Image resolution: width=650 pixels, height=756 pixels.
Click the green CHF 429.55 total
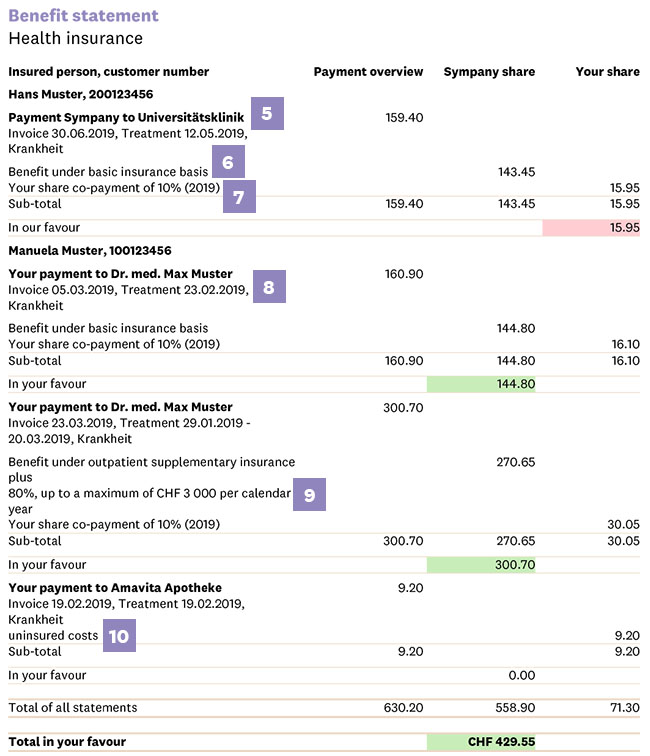pos(481,742)
